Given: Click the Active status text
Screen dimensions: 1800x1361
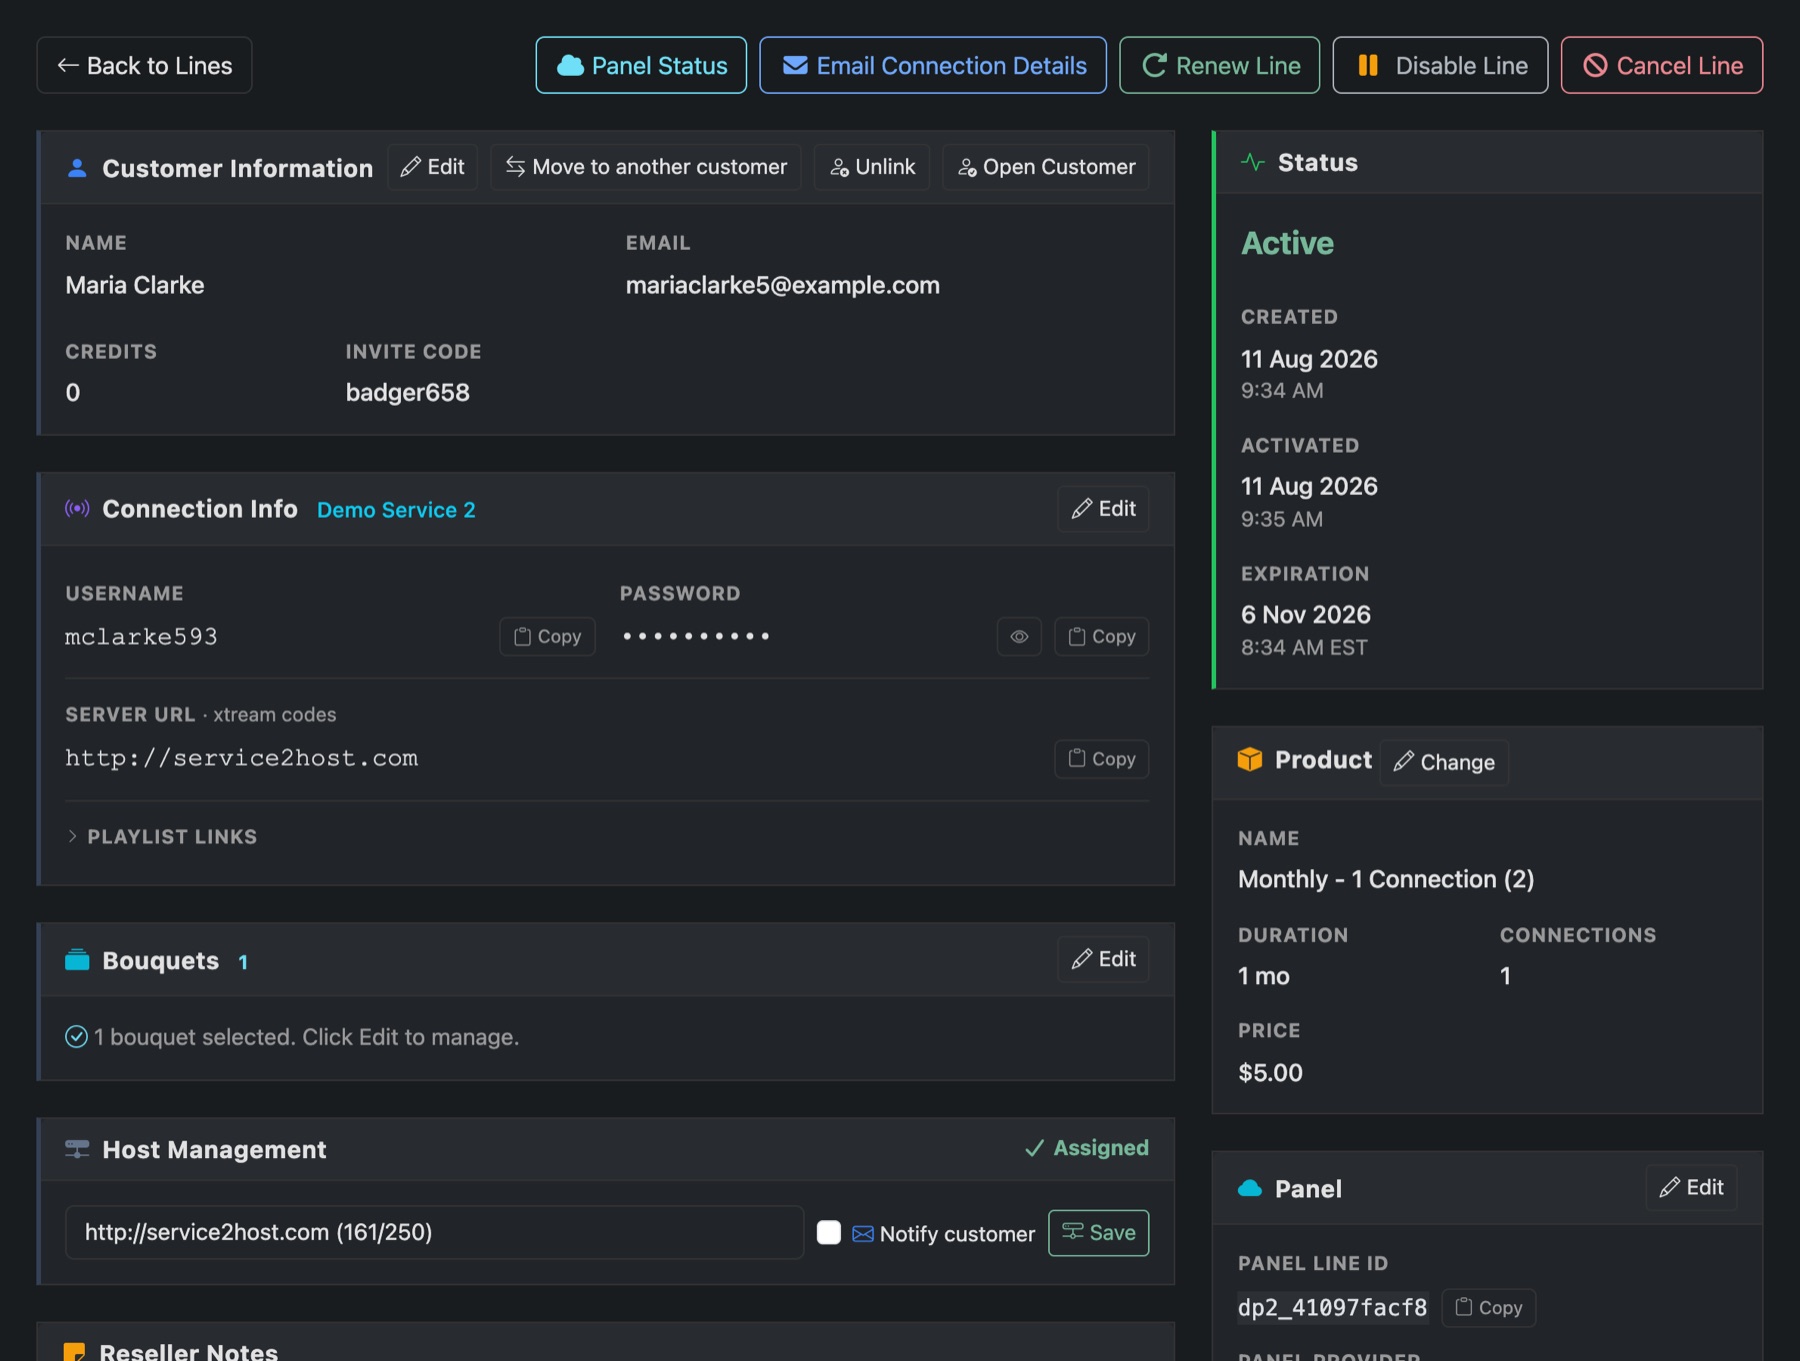Looking at the screenshot, I should [1288, 243].
